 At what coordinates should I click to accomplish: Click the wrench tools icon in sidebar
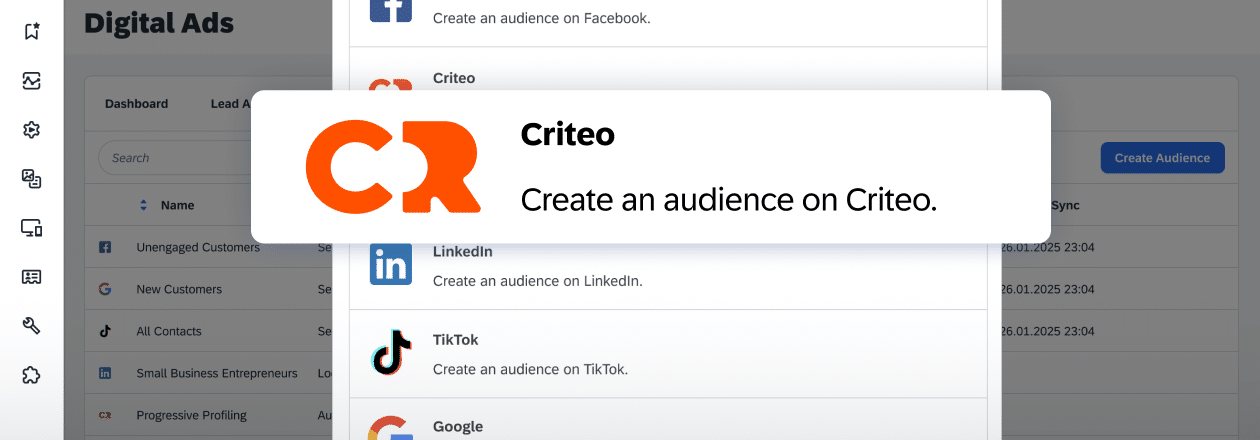(31, 326)
